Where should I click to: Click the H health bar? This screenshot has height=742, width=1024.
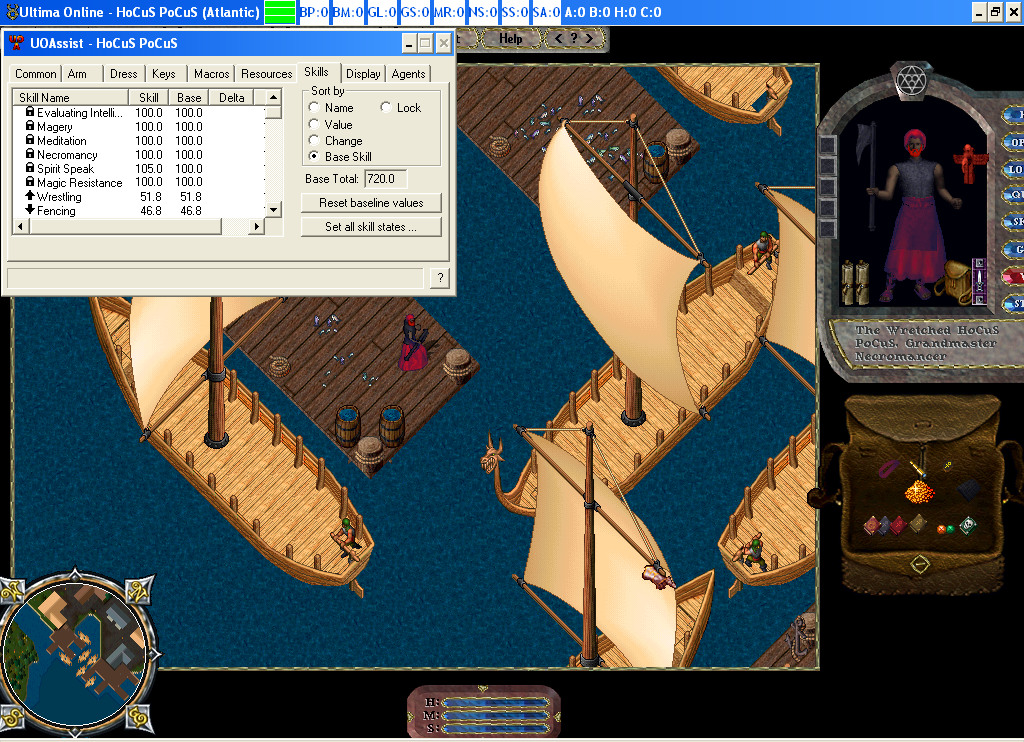pyautogui.click(x=496, y=702)
